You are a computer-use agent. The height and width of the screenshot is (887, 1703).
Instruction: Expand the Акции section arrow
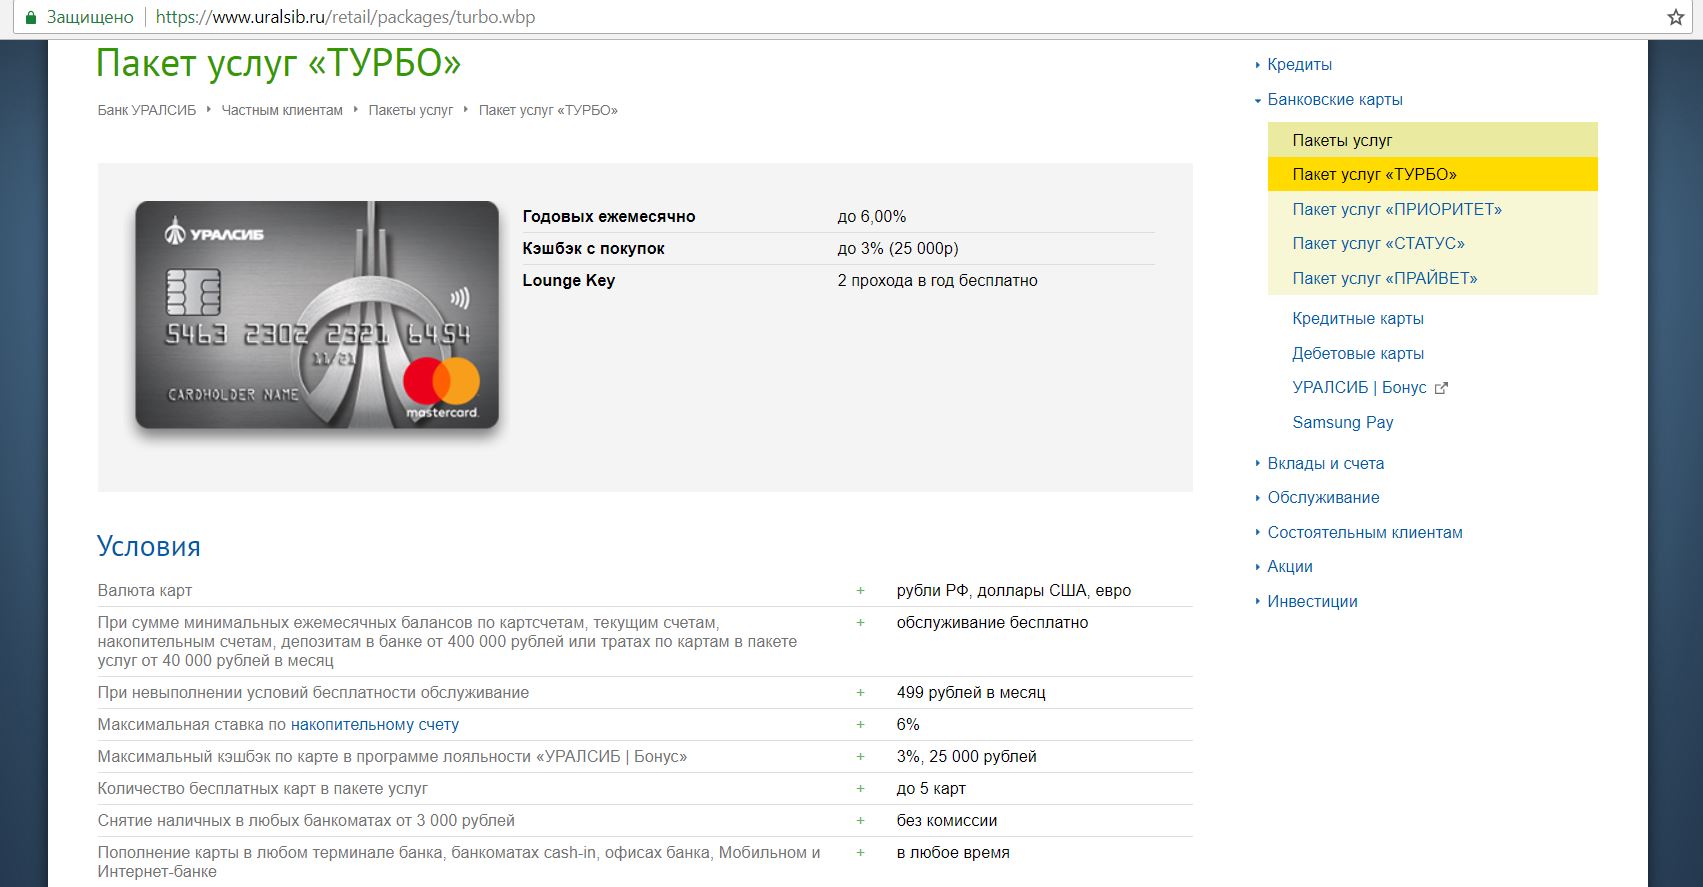coord(1258,567)
